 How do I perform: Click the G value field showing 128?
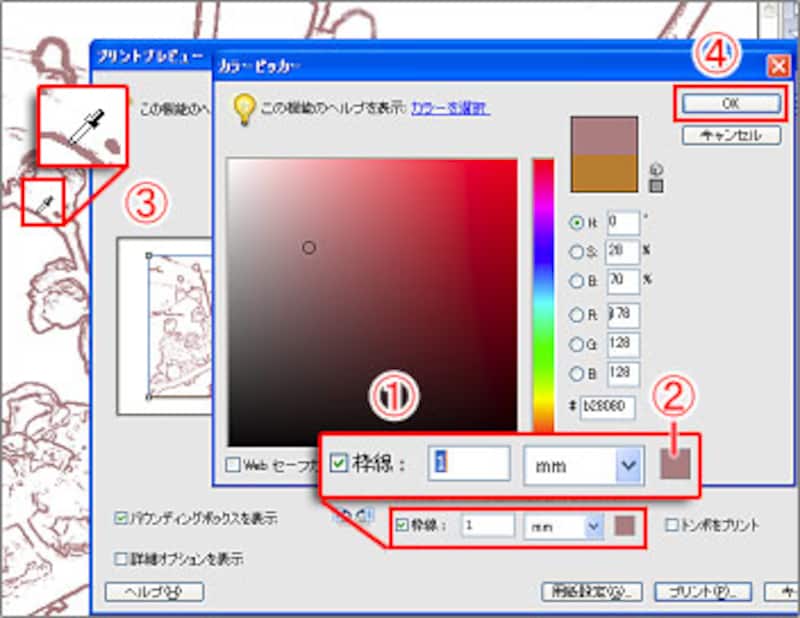click(x=623, y=344)
